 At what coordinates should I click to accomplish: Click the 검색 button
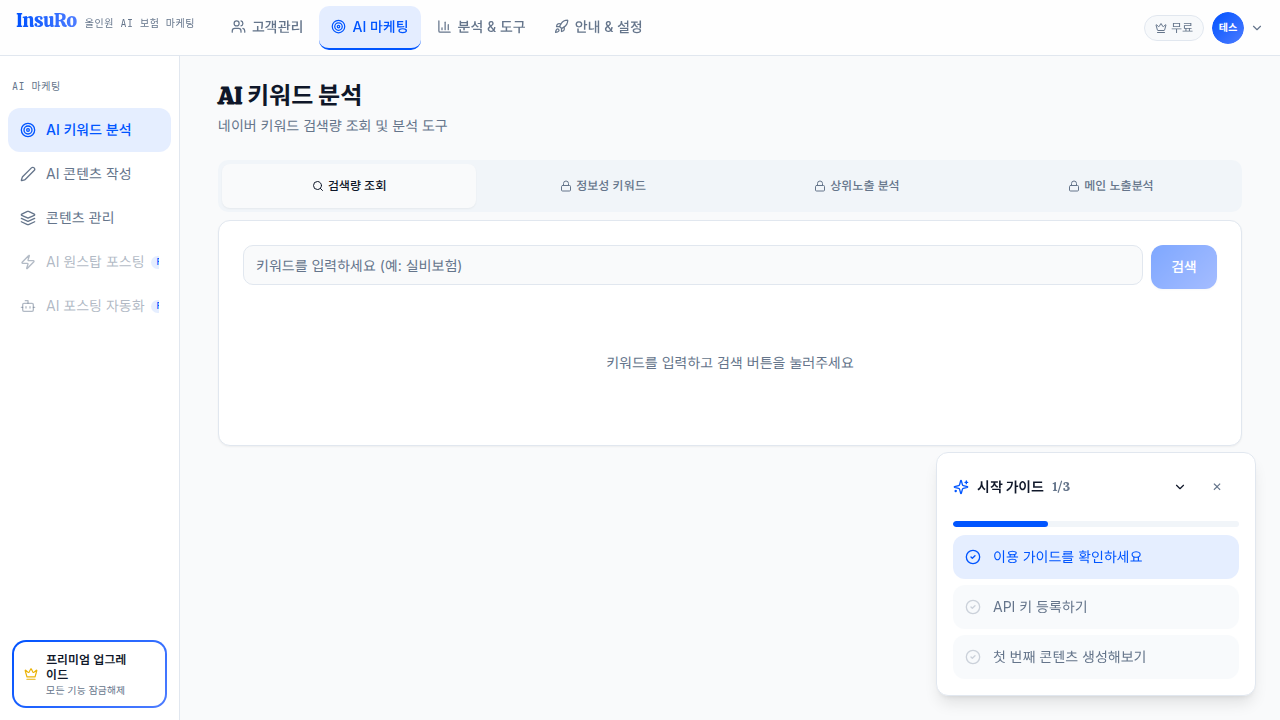1183,267
